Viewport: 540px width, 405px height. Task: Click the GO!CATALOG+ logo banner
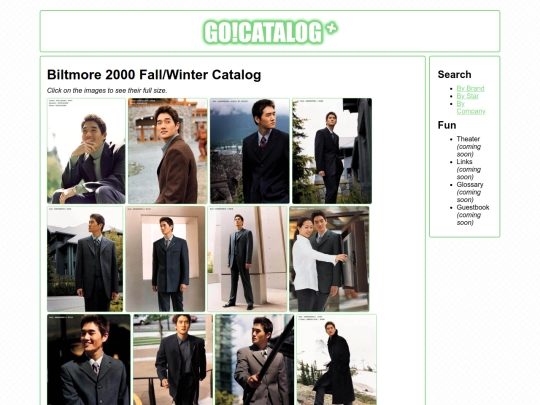[270, 32]
